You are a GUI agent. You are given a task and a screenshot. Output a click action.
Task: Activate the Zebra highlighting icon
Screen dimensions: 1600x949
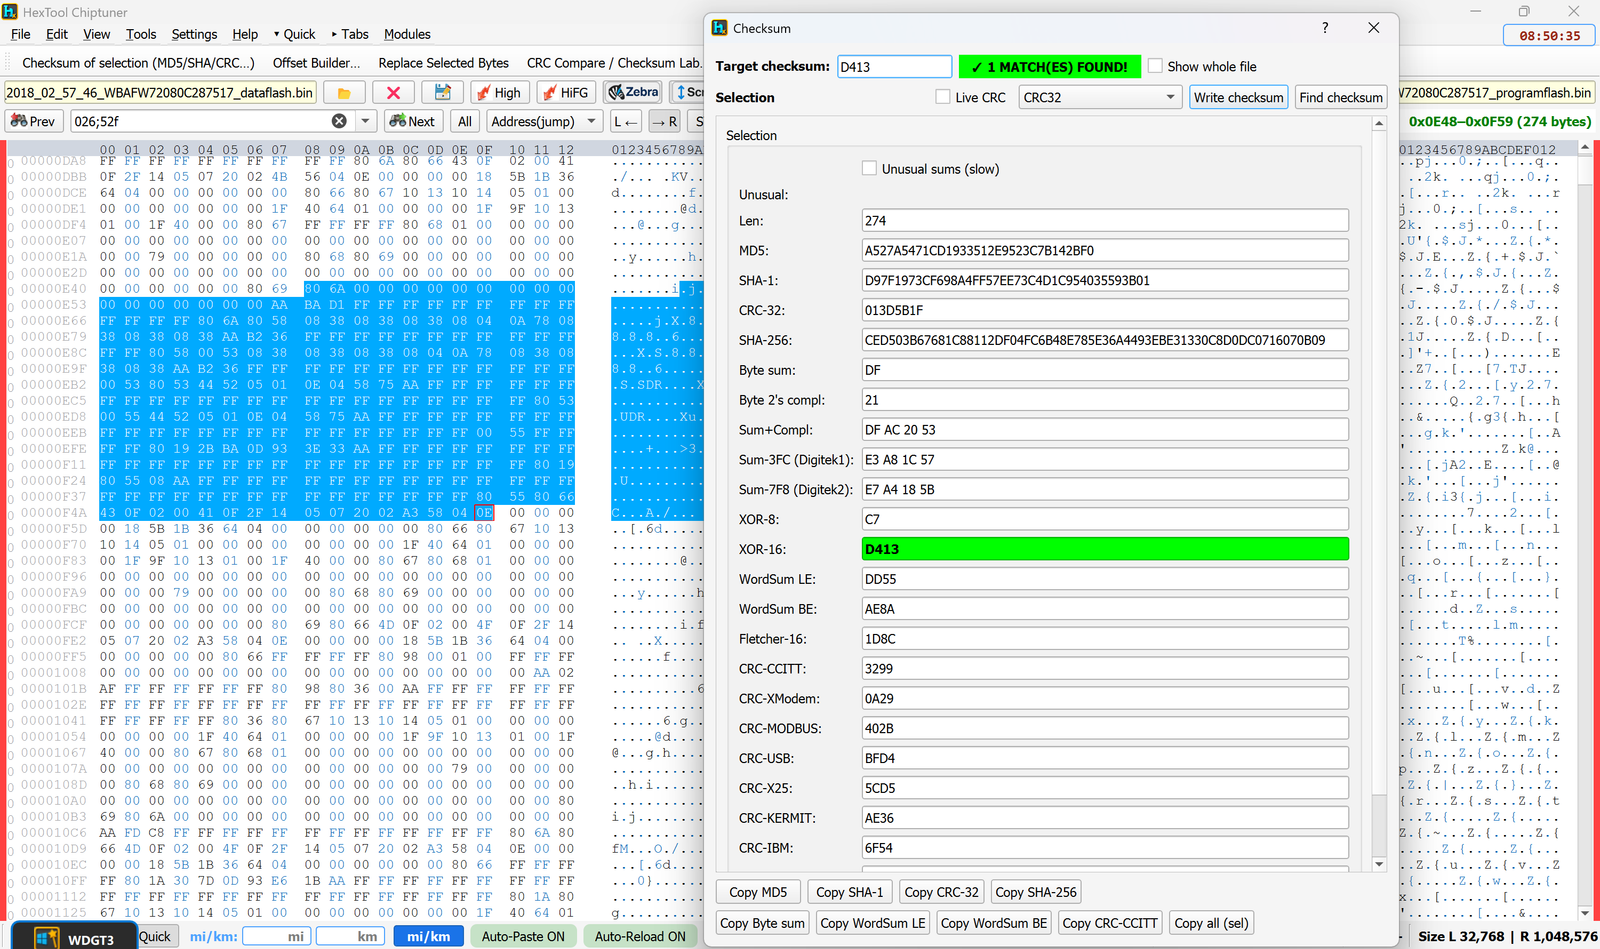click(x=632, y=91)
